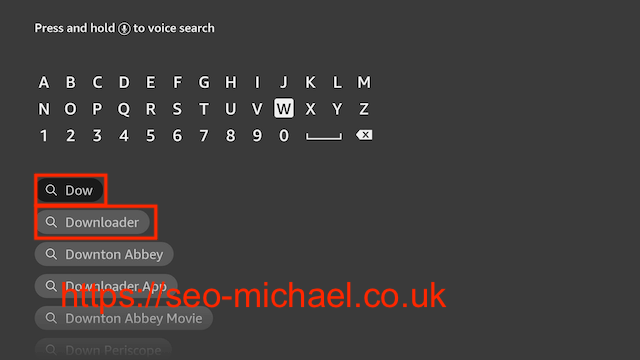
Task: Click the magnifier icon beside Downloader
Action: pos(51,222)
